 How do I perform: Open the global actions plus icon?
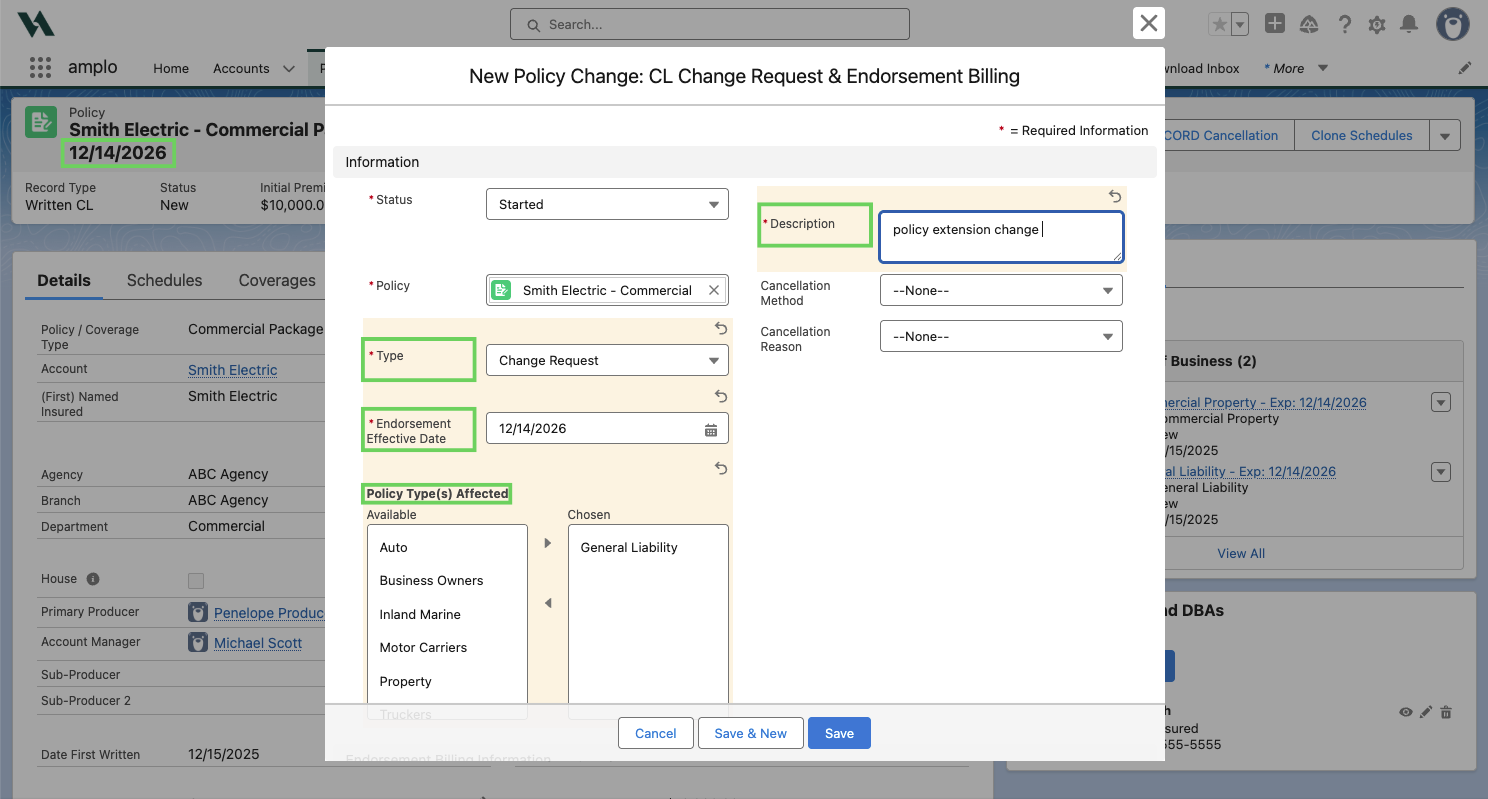(x=1275, y=24)
